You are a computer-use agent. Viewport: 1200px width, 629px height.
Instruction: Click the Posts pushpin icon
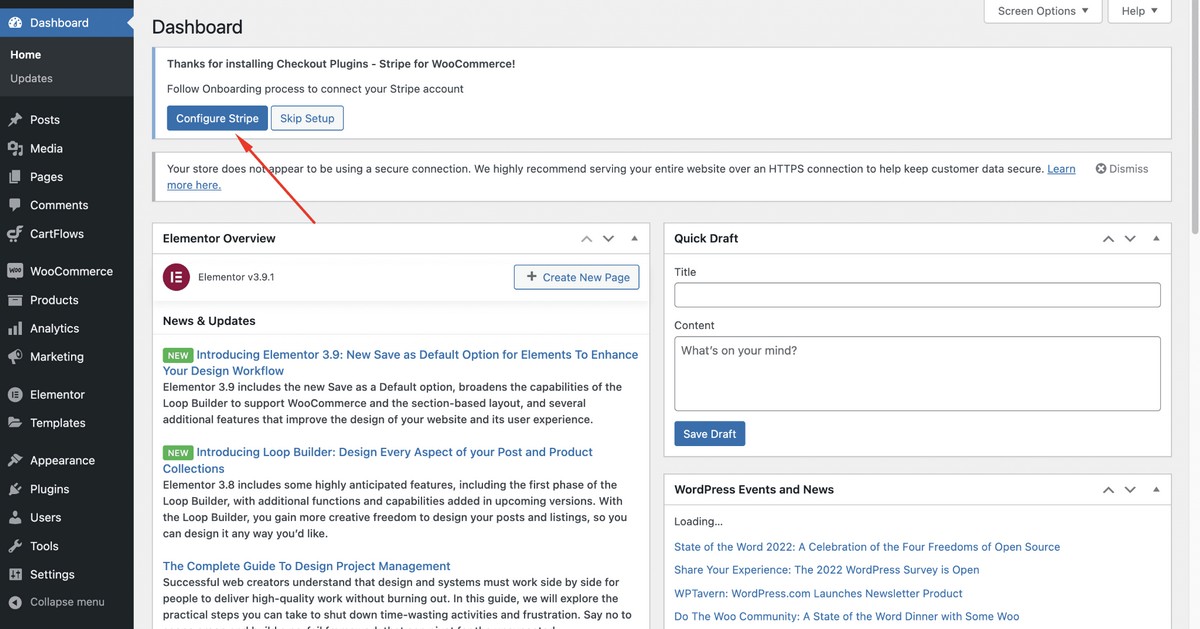[15, 119]
